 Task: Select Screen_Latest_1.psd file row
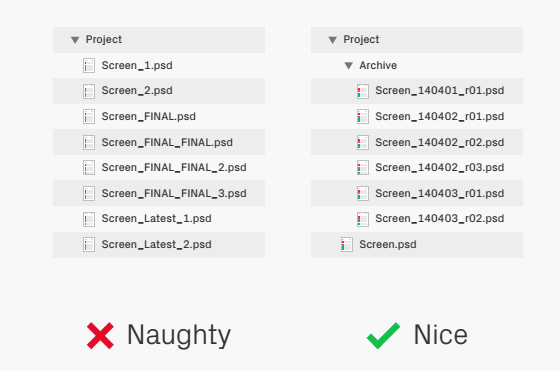pos(159,219)
